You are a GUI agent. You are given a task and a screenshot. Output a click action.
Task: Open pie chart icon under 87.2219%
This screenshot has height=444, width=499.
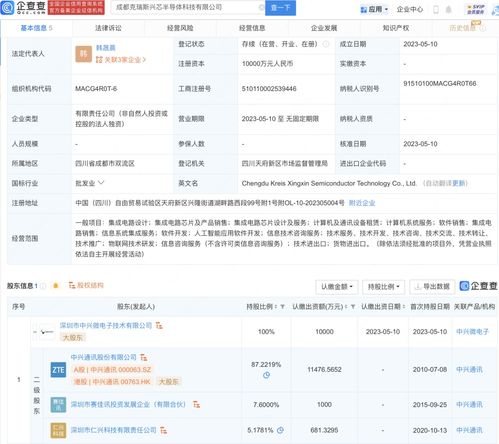pos(266,375)
